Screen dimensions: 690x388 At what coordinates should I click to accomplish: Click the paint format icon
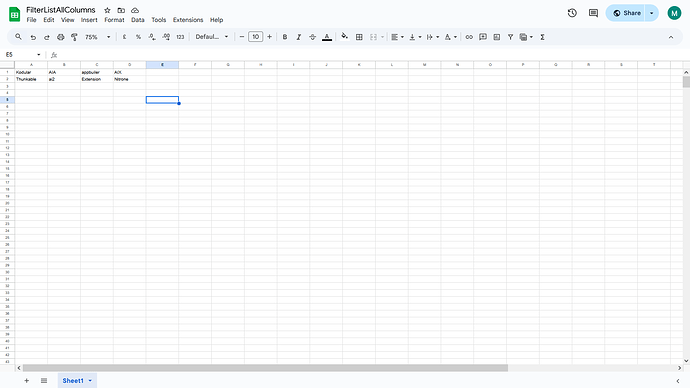pyautogui.click(x=74, y=37)
